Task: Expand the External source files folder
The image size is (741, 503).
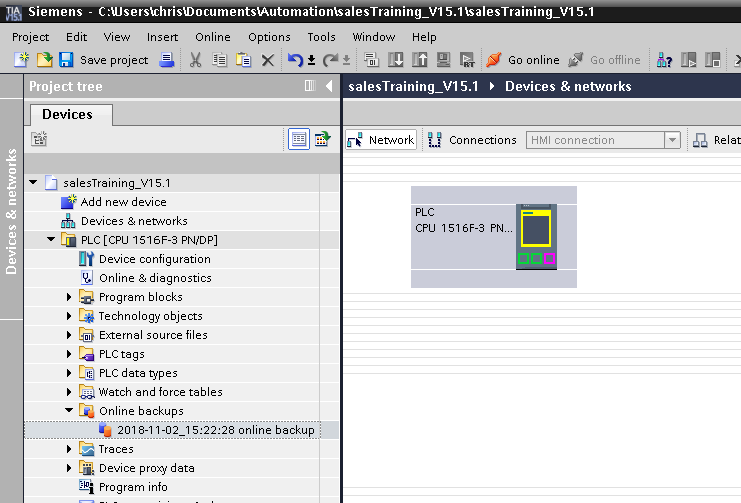Action: pyautogui.click(x=69, y=335)
